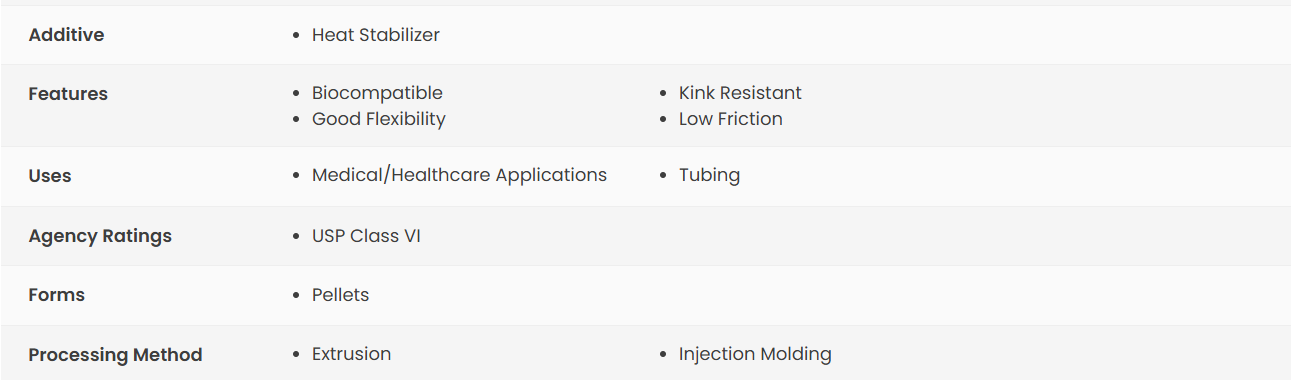Click the Agency Ratings row label
The height and width of the screenshot is (380, 1291).
tap(100, 236)
